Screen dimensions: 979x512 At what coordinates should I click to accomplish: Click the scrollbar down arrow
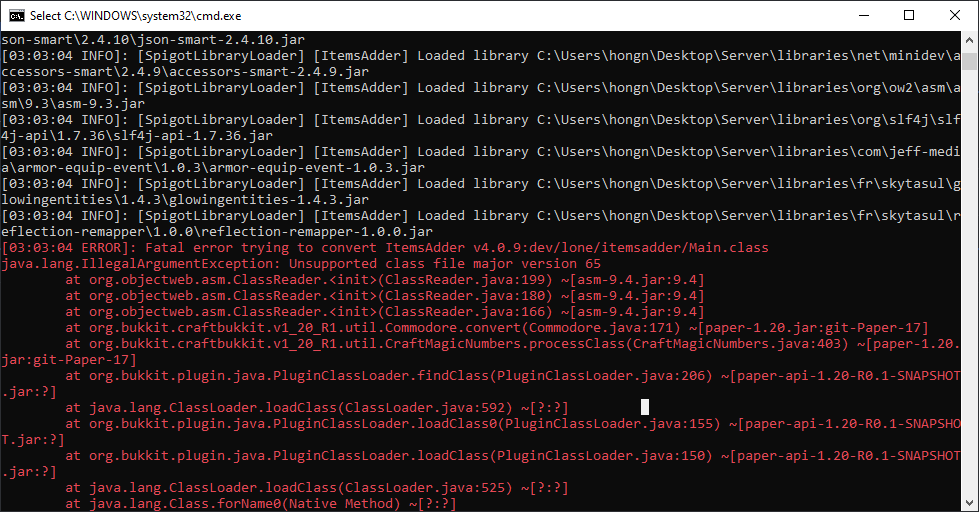tap(969, 503)
